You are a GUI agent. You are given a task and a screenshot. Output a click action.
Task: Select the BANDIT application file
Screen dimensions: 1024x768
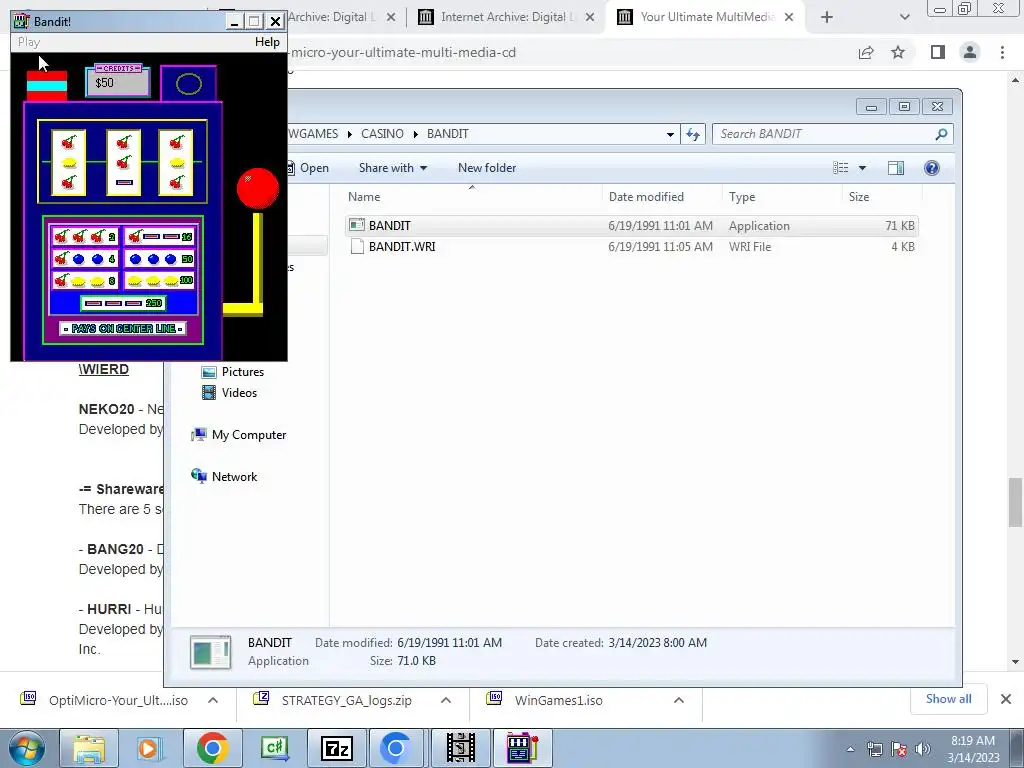pos(632,225)
